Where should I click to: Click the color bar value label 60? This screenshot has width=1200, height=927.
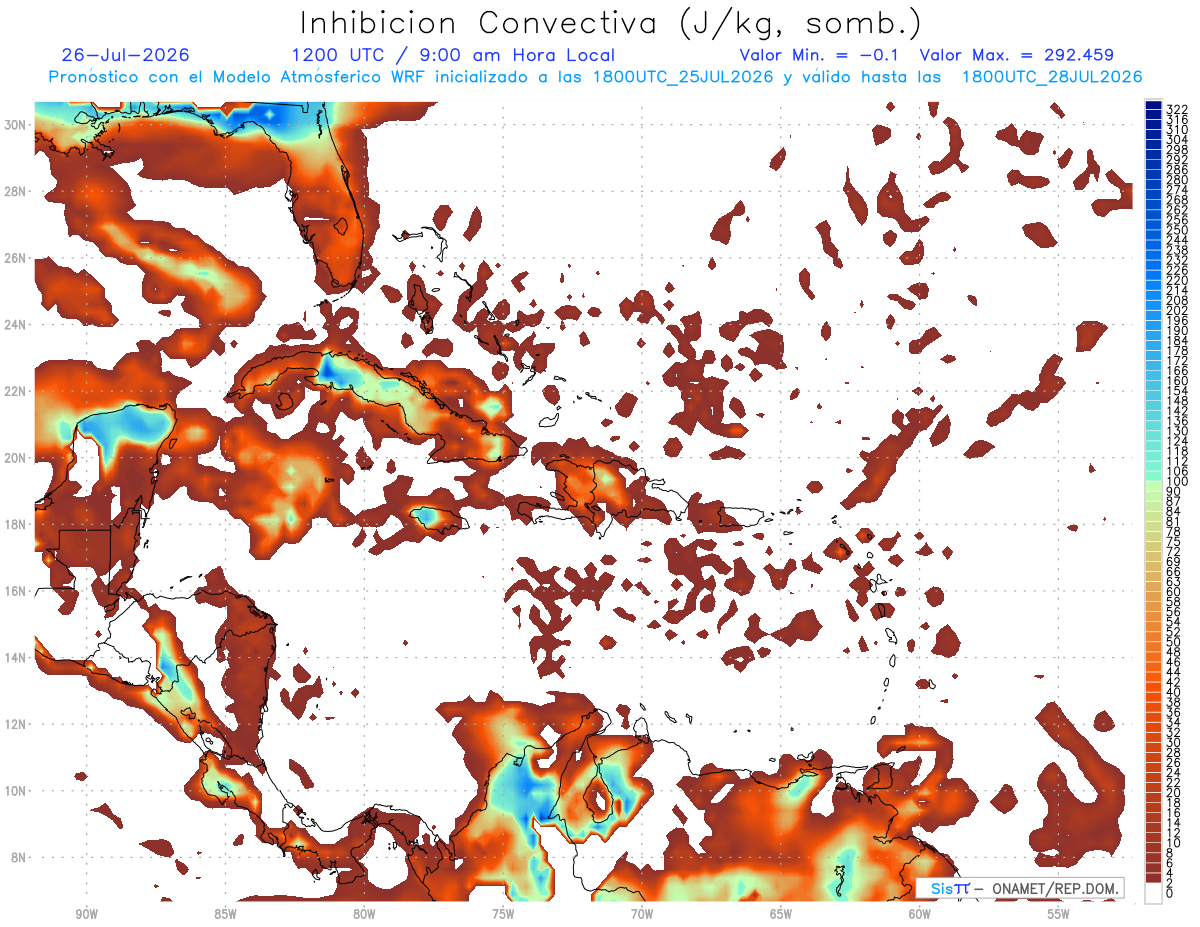coord(1174,592)
